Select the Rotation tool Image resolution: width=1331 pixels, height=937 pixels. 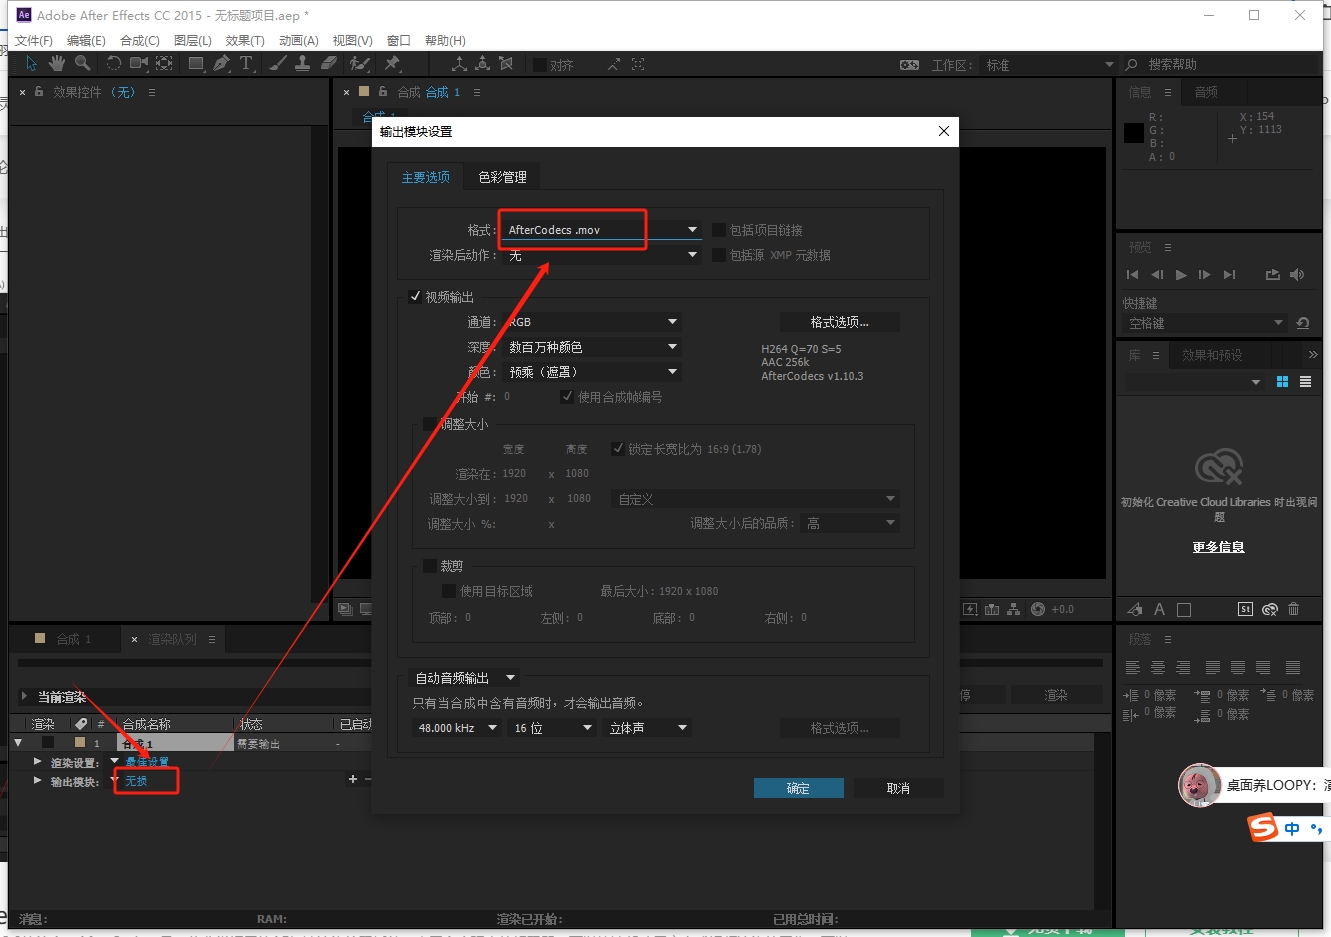(113, 64)
